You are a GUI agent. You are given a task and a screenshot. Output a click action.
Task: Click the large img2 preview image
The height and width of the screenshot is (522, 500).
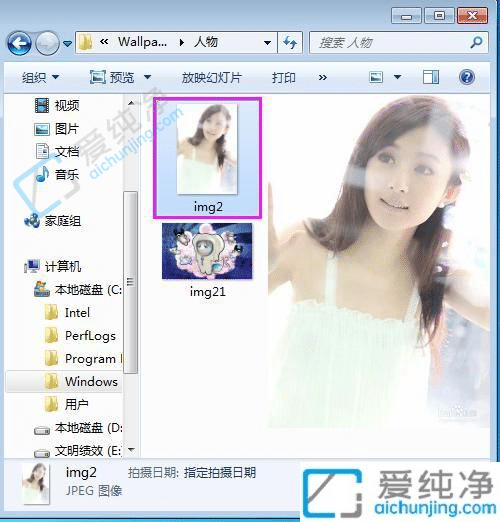(x=379, y=261)
